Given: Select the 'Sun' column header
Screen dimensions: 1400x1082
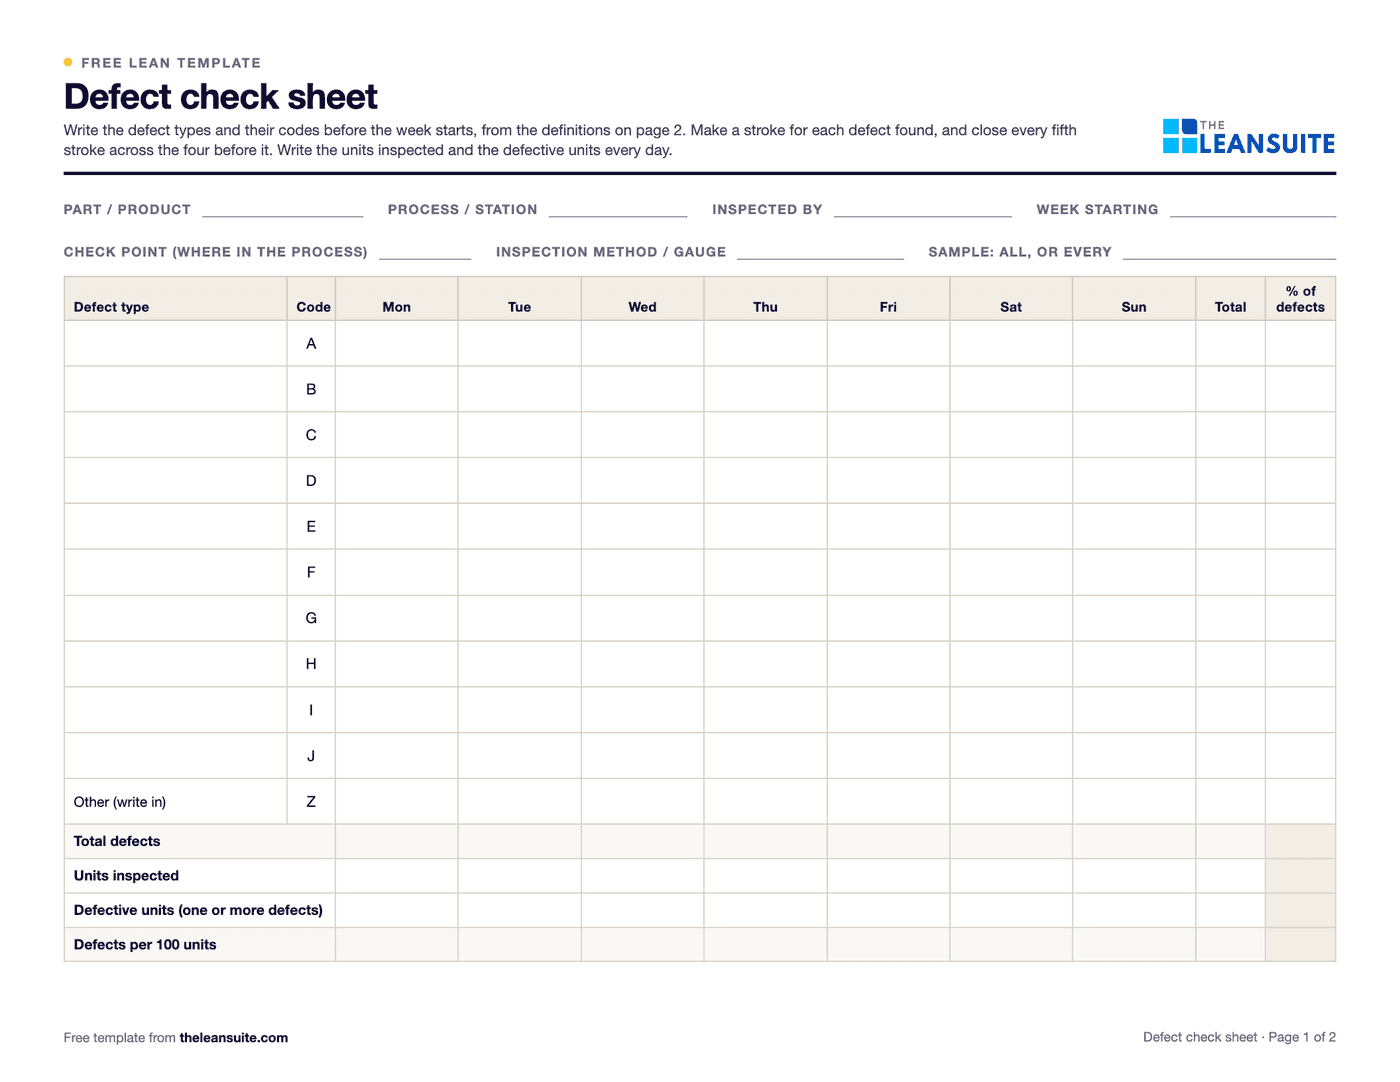Looking at the screenshot, I should (1134, 299).
